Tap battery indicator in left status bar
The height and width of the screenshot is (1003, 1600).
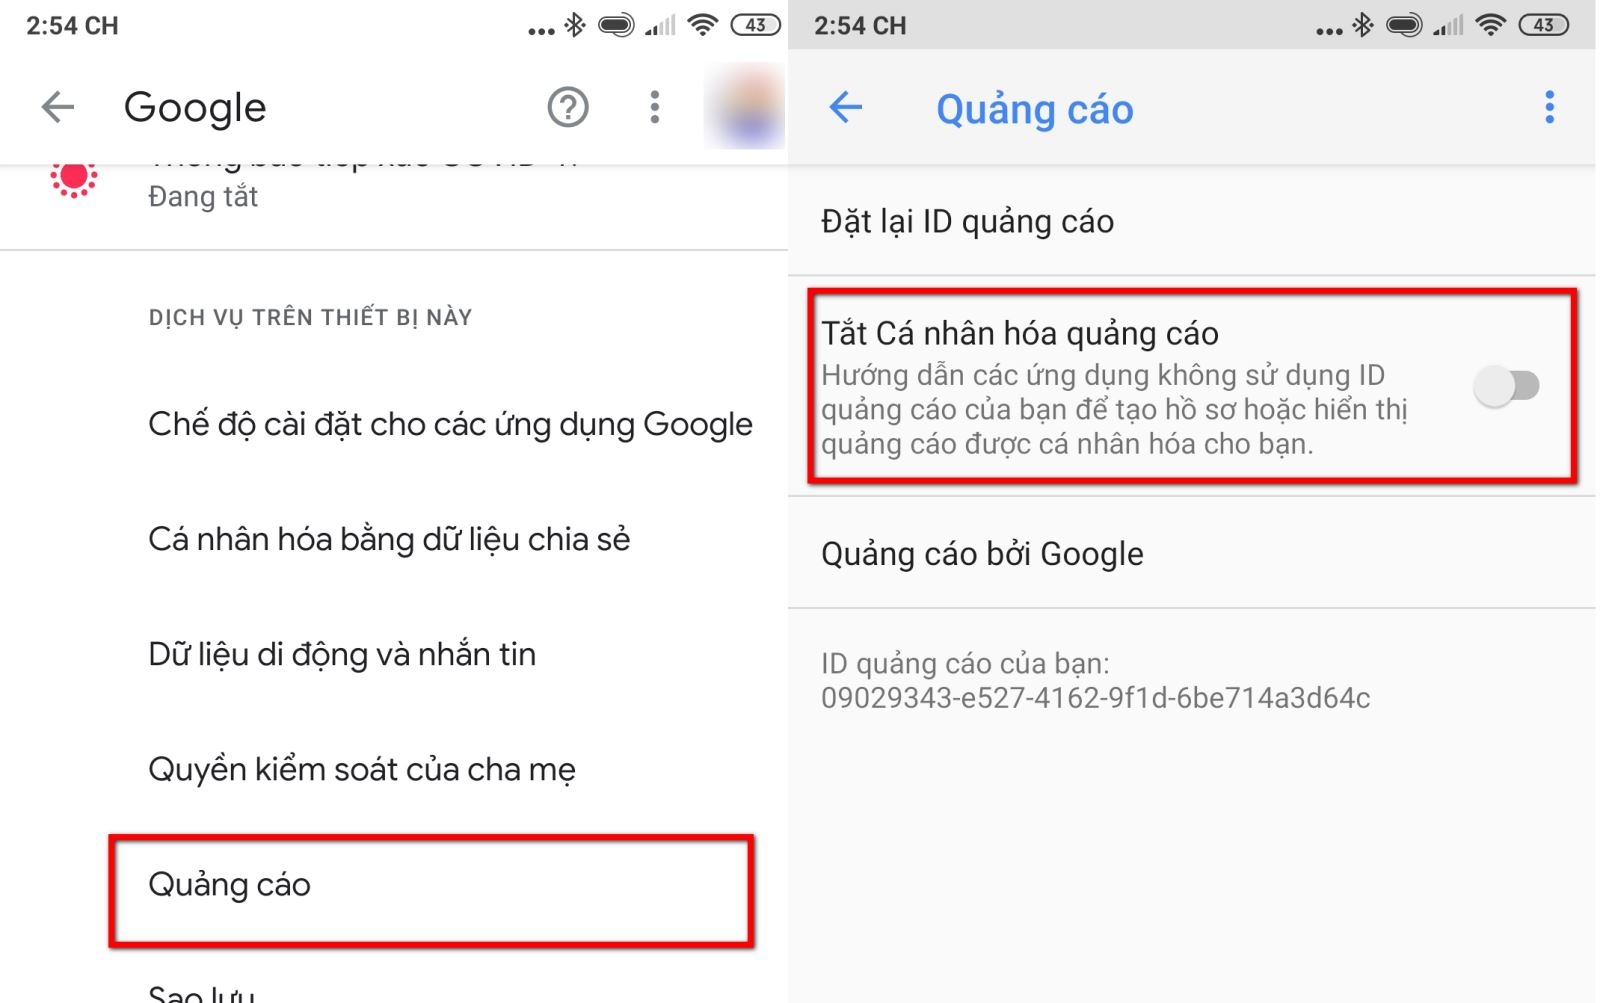coord(756,25)
